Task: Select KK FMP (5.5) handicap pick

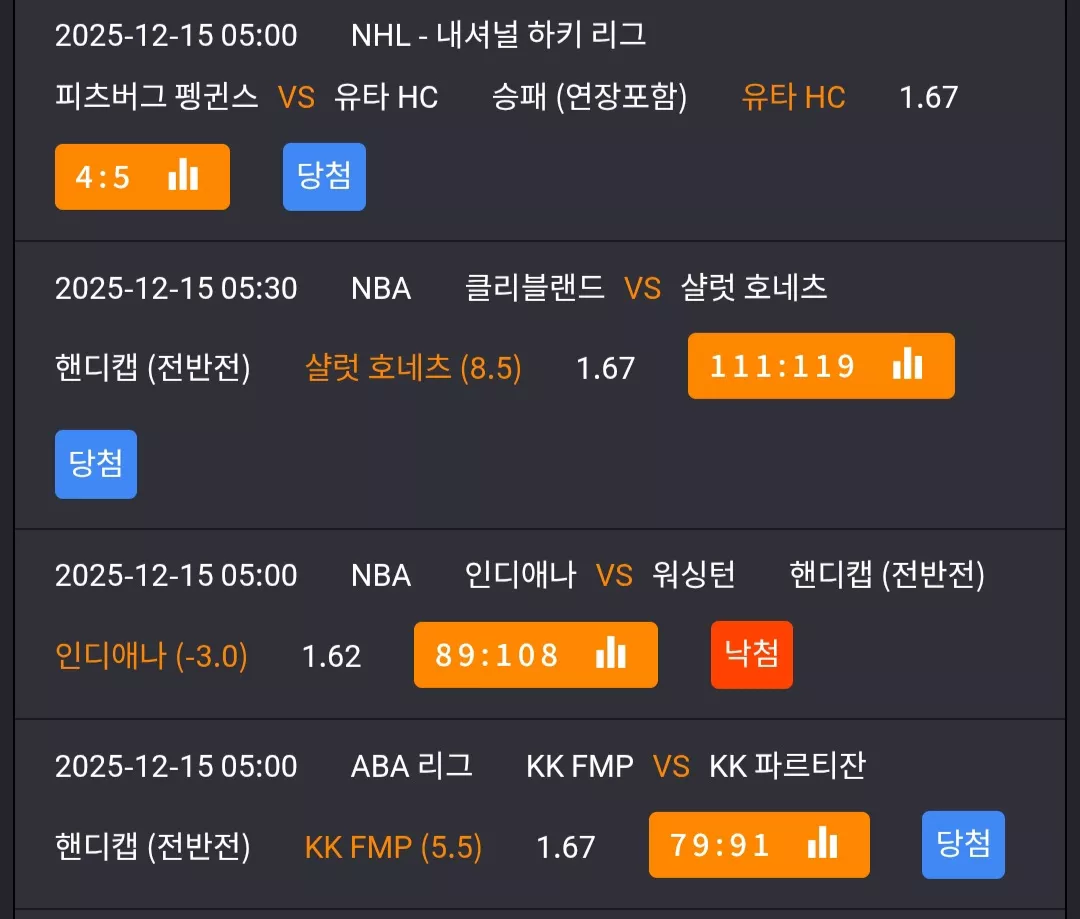Action: point(393,847)
